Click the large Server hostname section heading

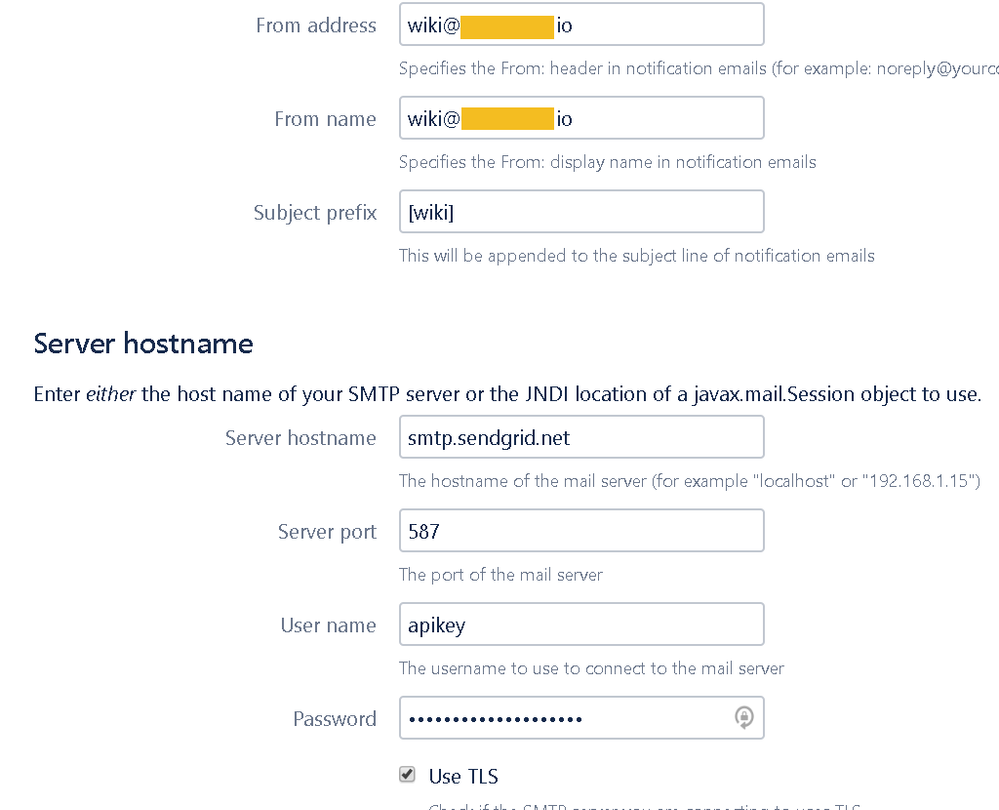coord(143,344)
